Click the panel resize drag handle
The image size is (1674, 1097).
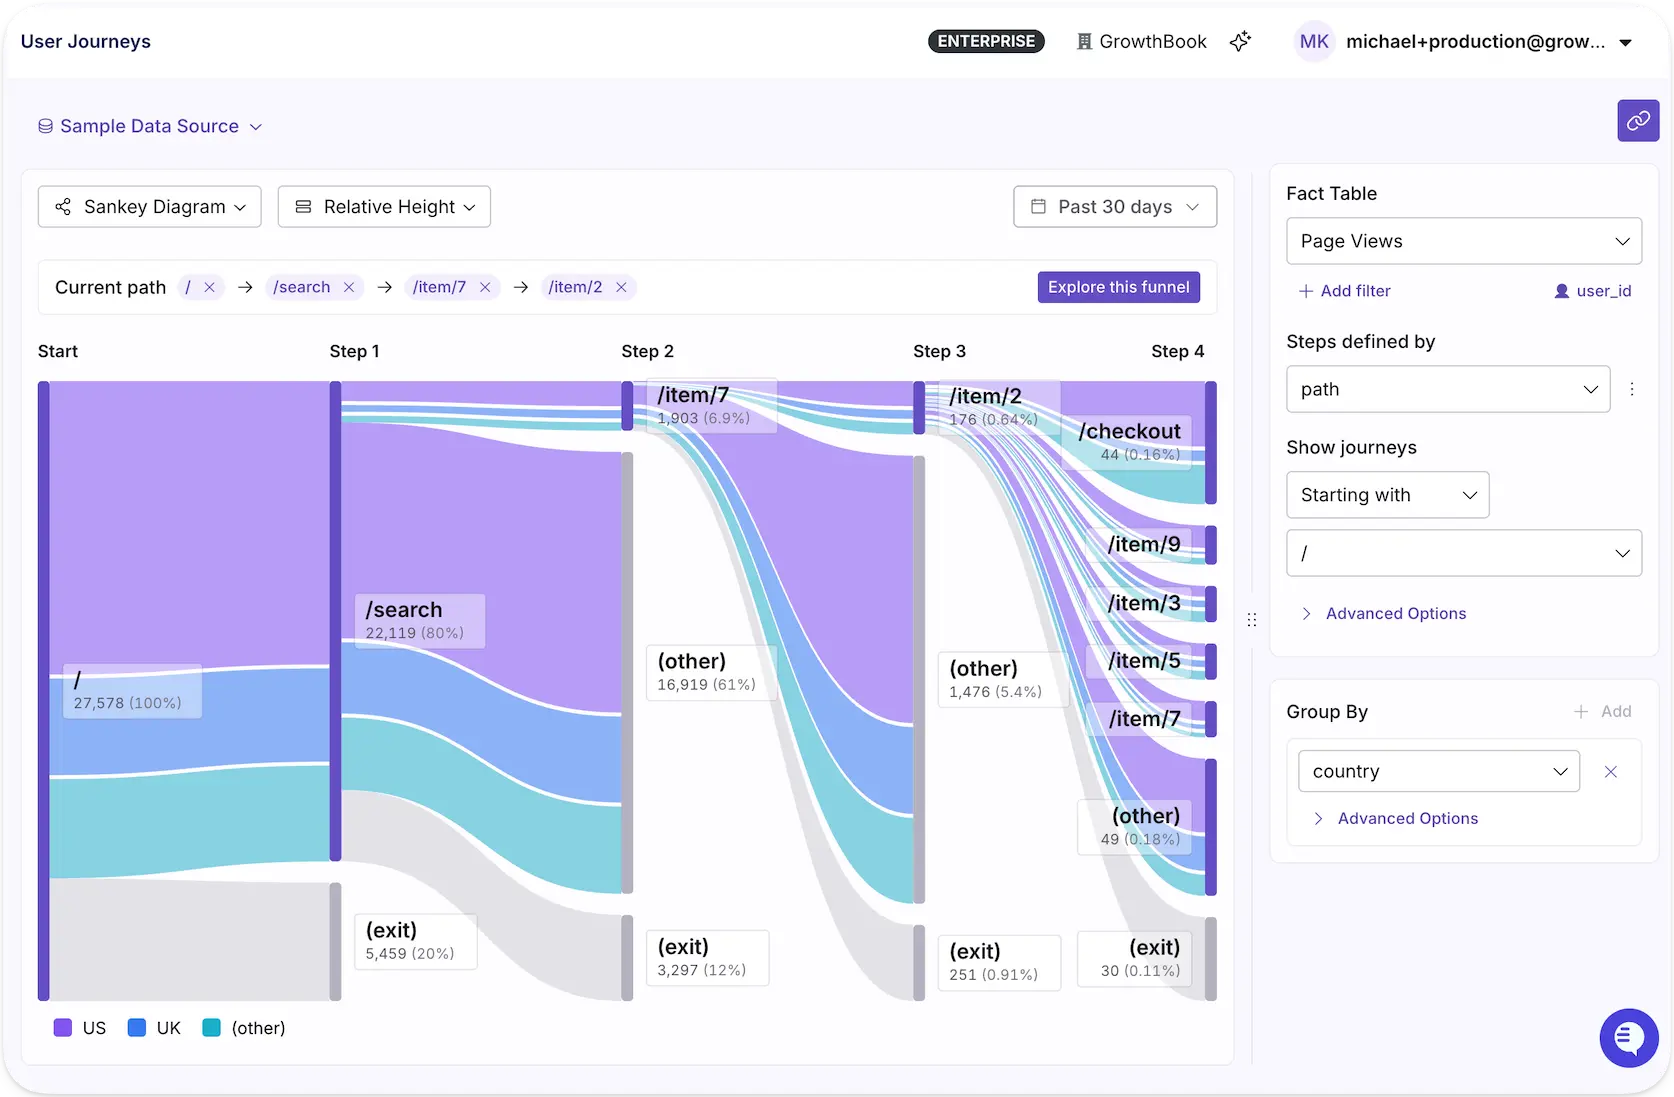(x=1252, y=619)
